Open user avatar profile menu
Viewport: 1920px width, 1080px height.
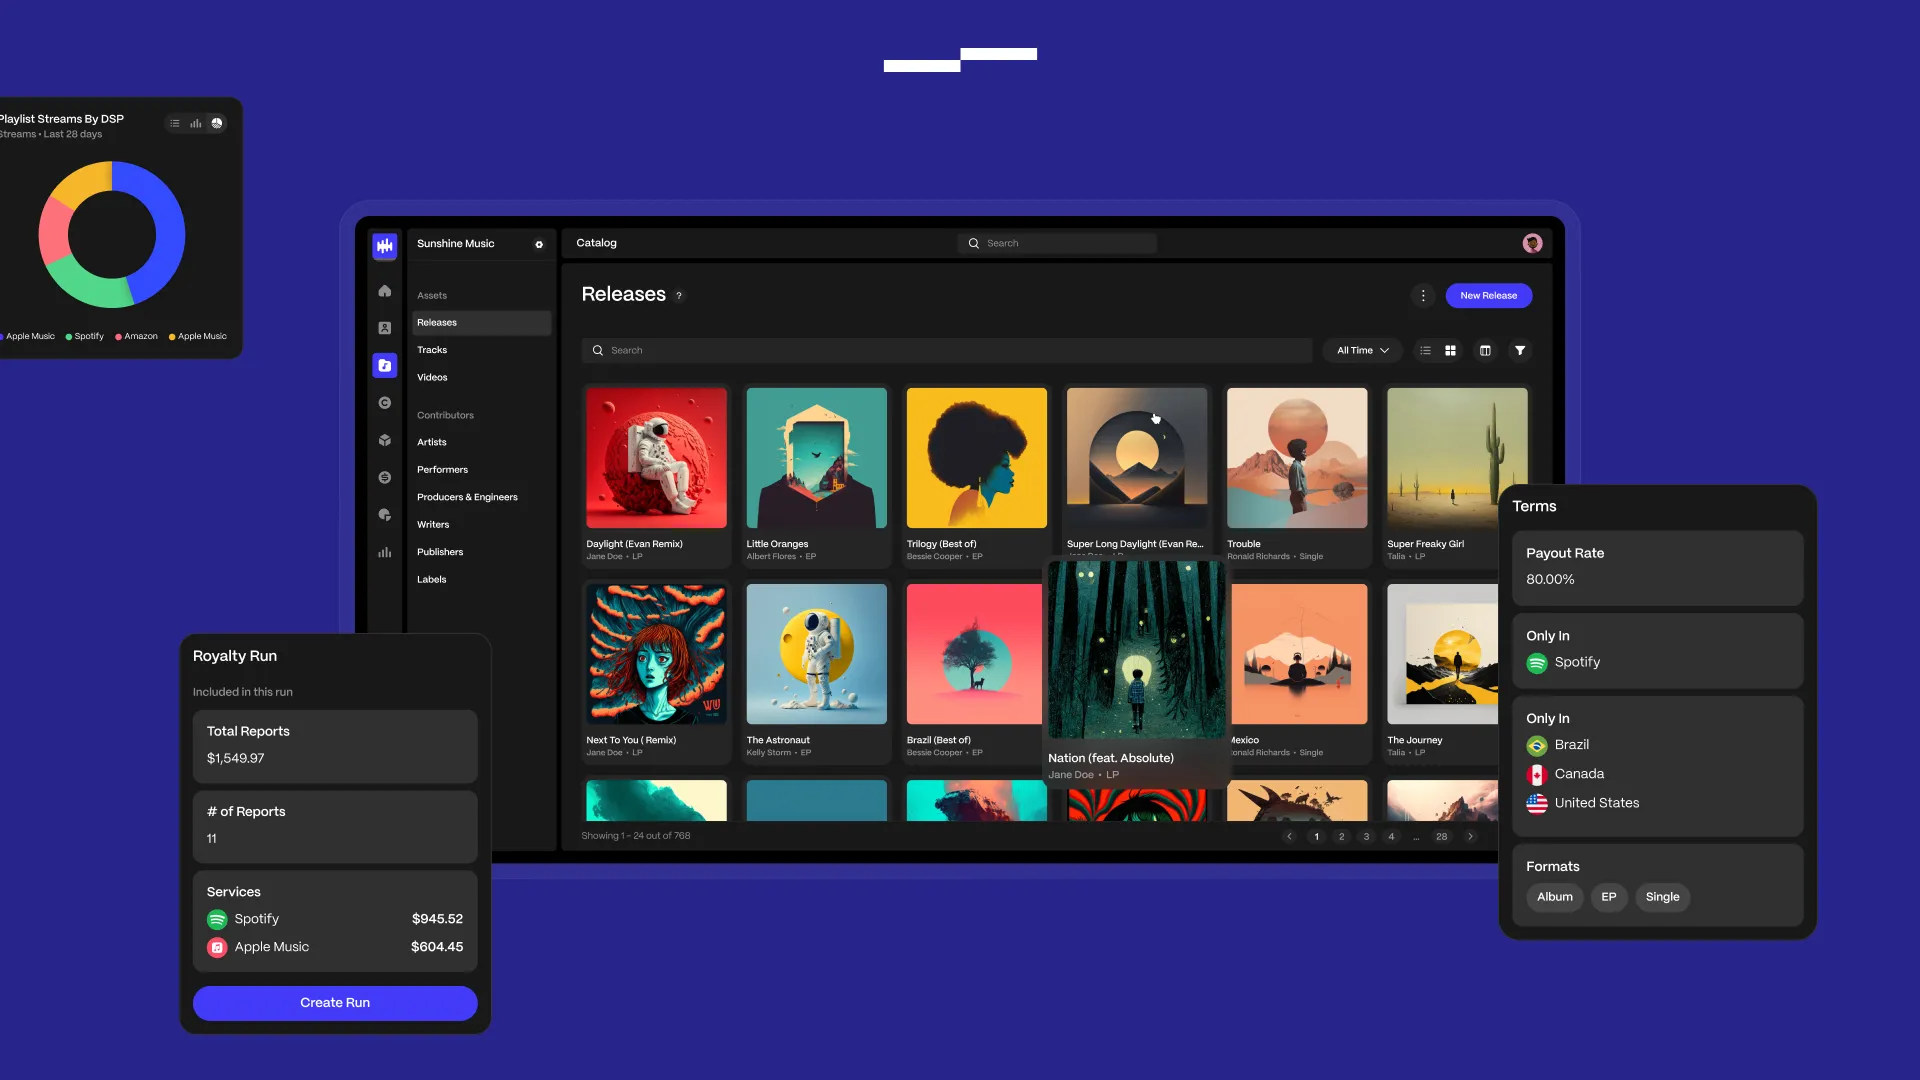click(x=1532, y=244)
